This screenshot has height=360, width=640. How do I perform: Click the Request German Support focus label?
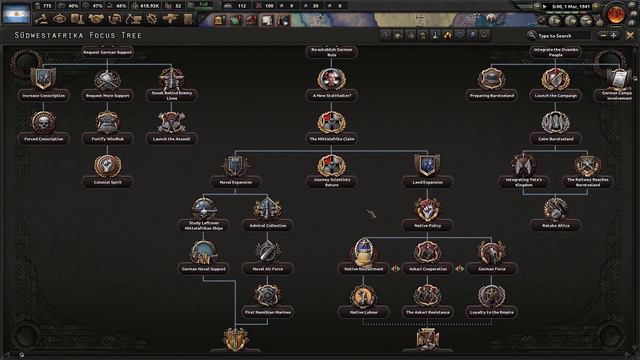[x=107, y=52]
